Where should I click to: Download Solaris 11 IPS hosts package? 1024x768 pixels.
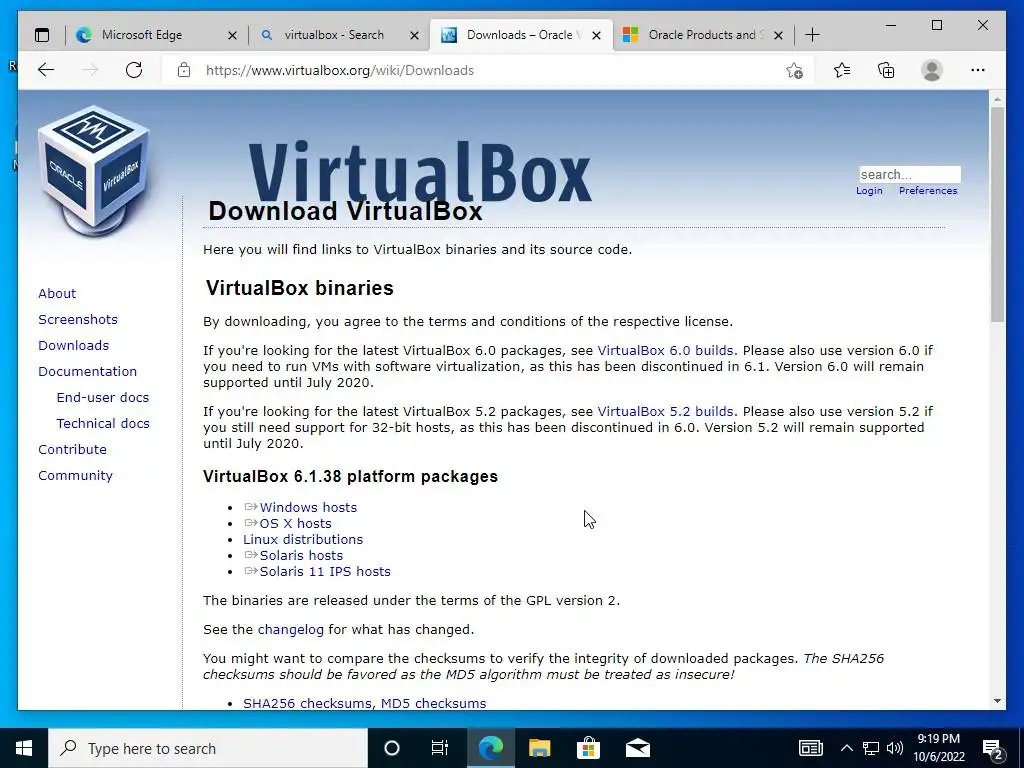pos(325,571)
